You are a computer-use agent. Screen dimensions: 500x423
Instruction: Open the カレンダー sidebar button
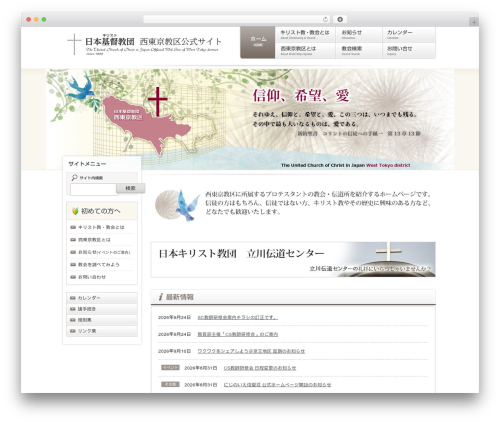pyautogui.click(x=102, y=298)
